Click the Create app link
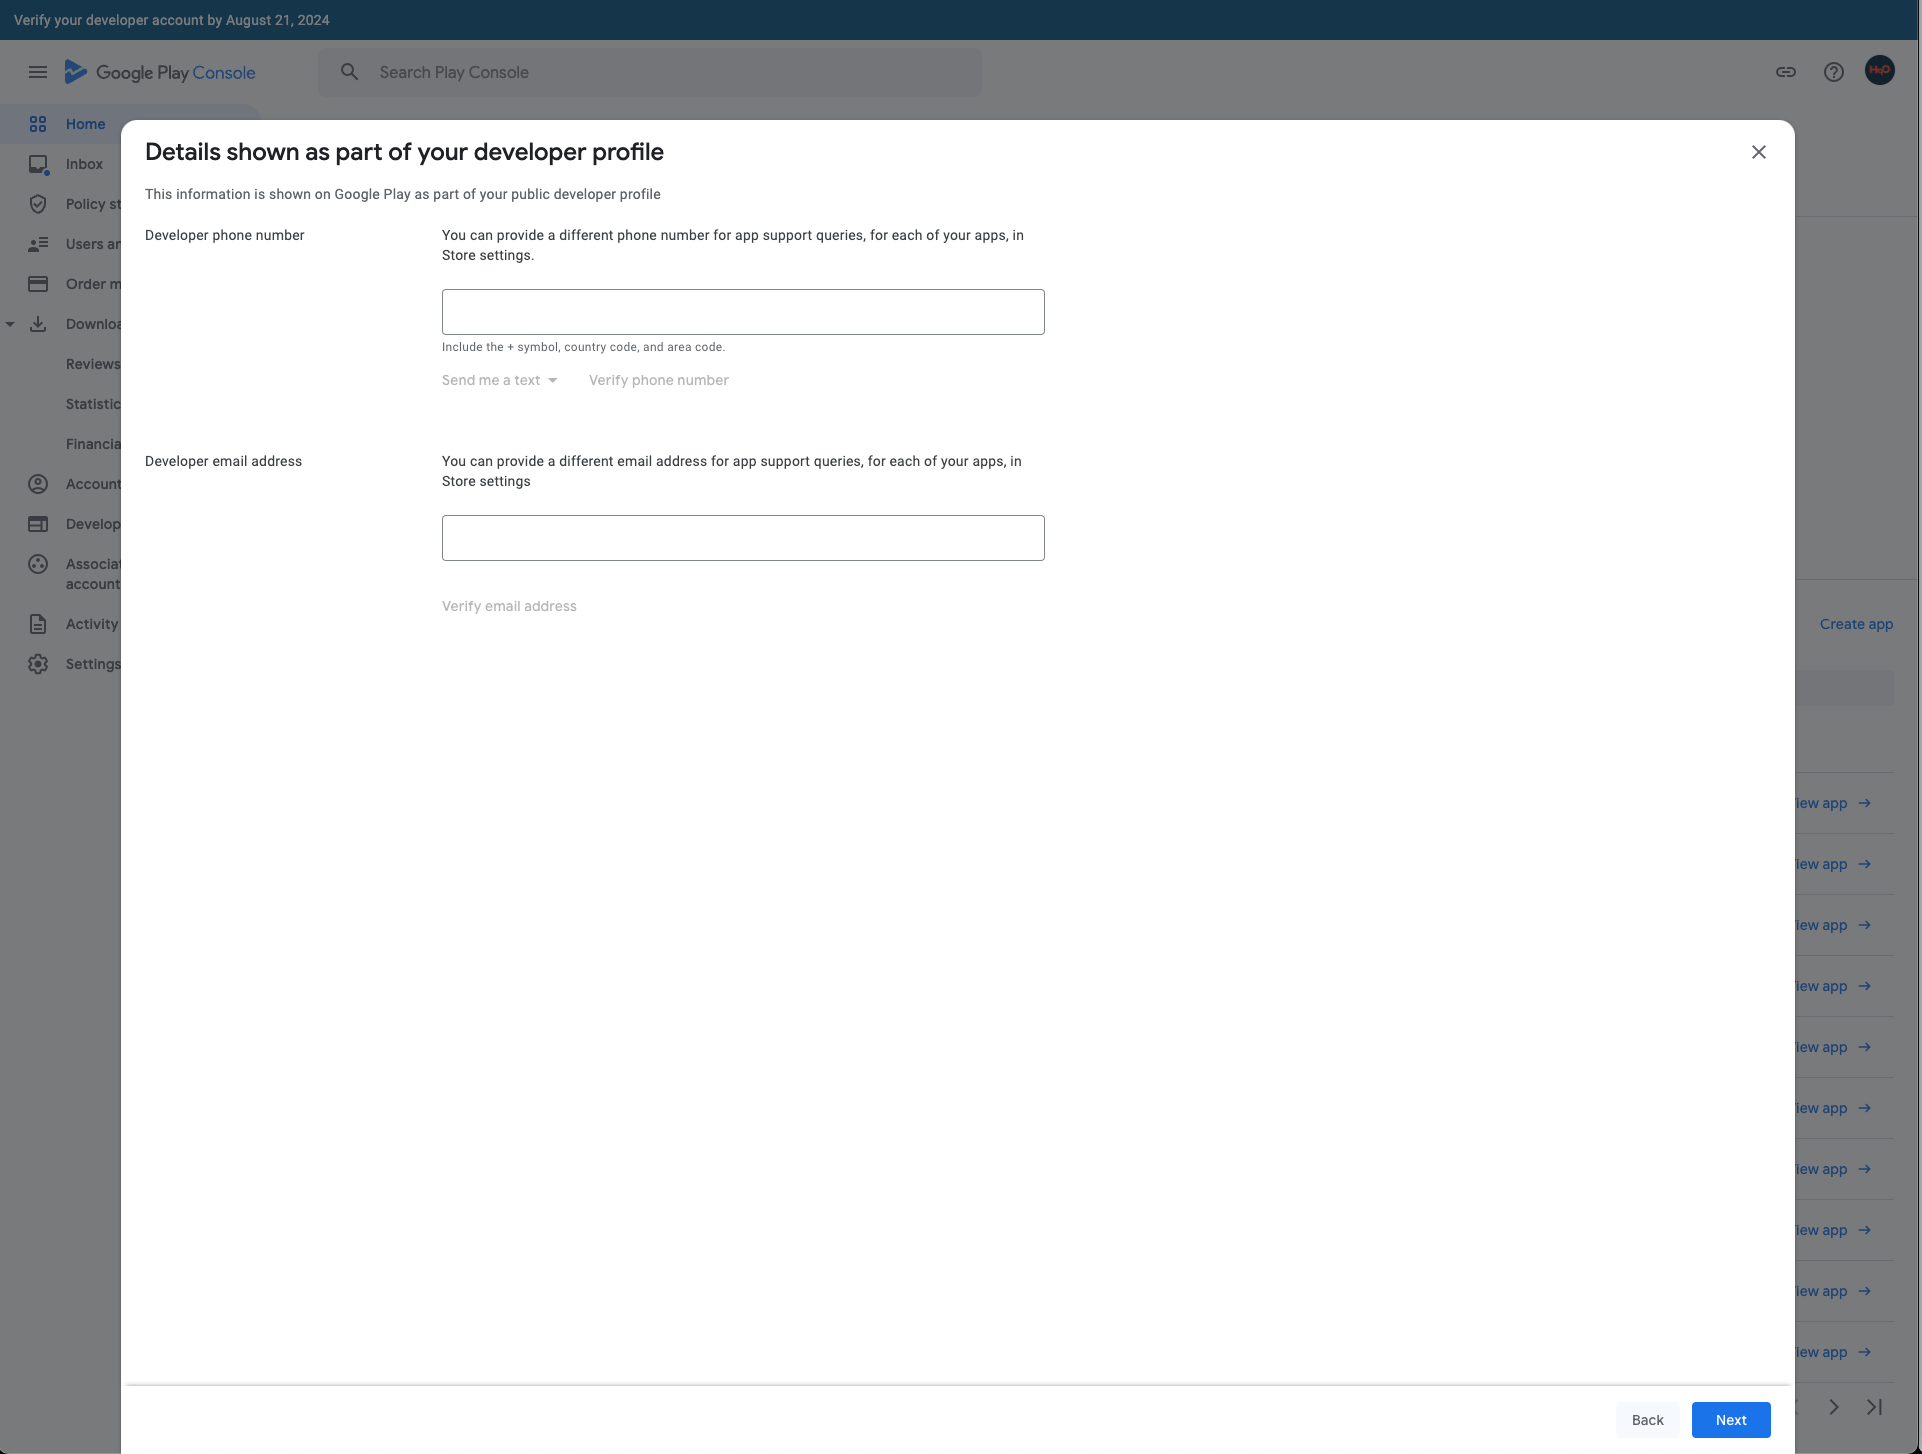 (x=1856, y=624)
